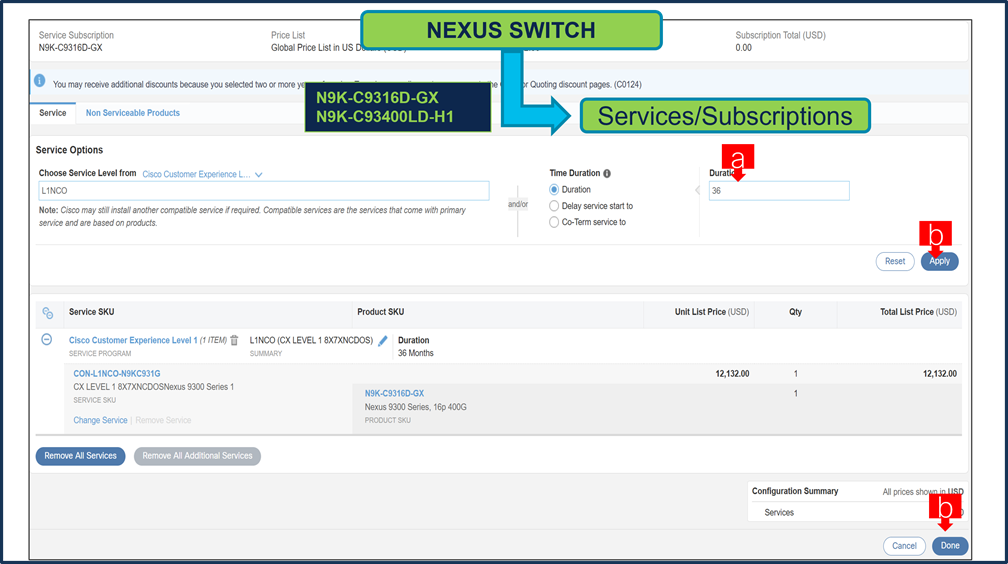Click Remove All Additional Services button
The image size is (1008, 564).
(x=197, y=456)
